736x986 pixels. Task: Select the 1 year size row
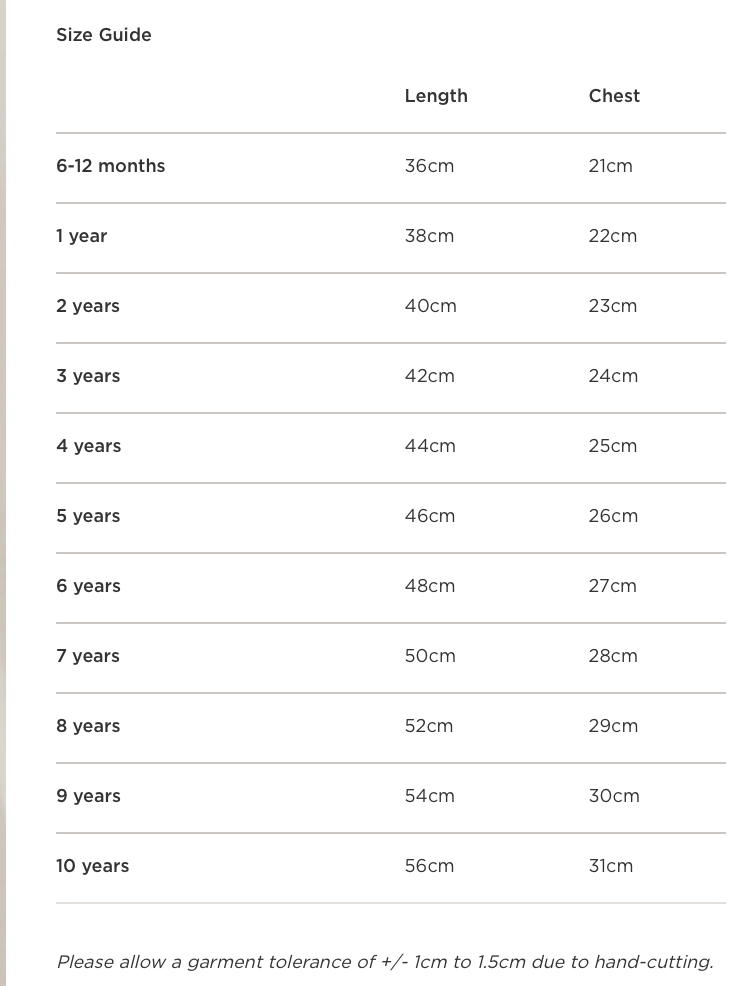pos(82,236)
